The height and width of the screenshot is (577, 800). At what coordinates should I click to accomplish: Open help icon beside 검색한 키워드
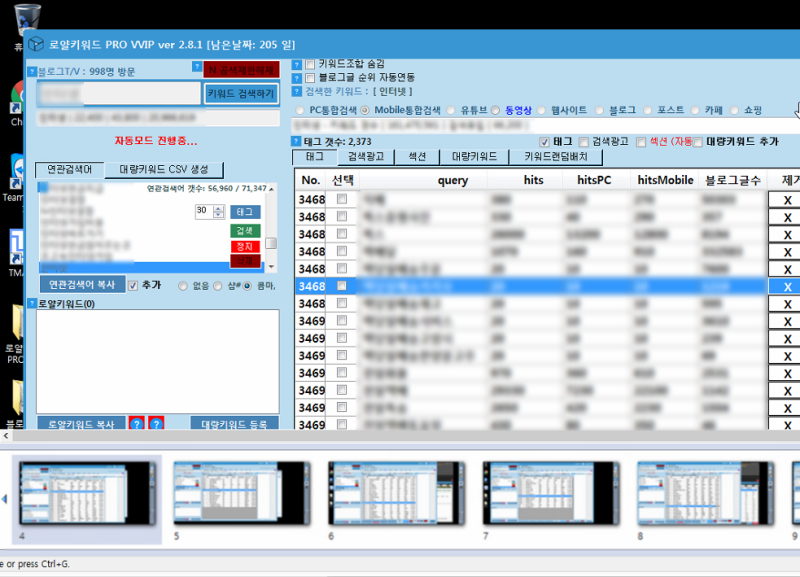point(296,92)
